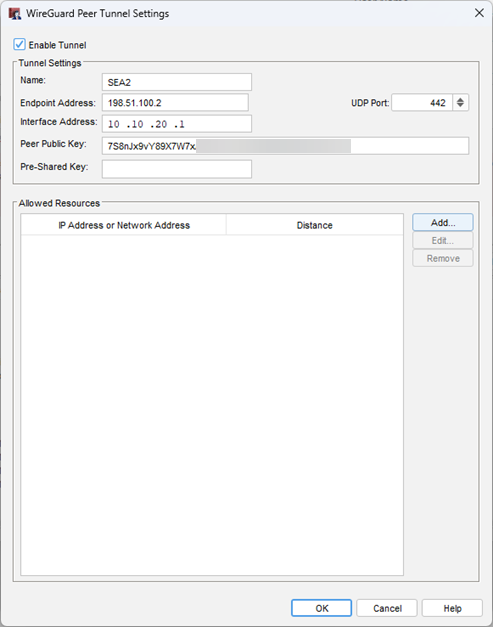Decrease UDP Port with down arrow
493x627 pixels.
click(460, 106)
